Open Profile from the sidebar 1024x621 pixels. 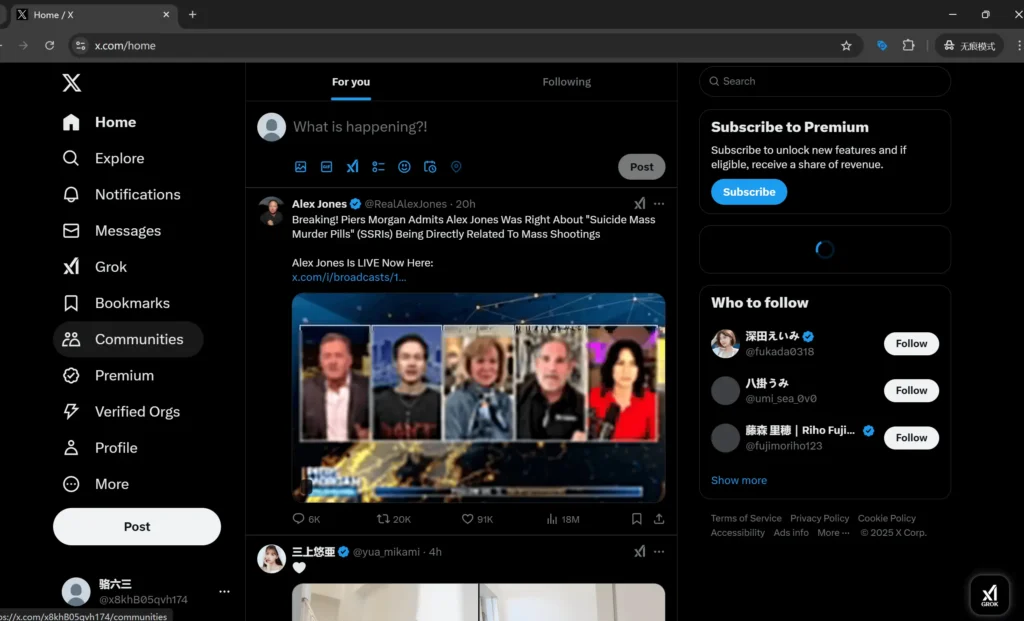point(100,448)
